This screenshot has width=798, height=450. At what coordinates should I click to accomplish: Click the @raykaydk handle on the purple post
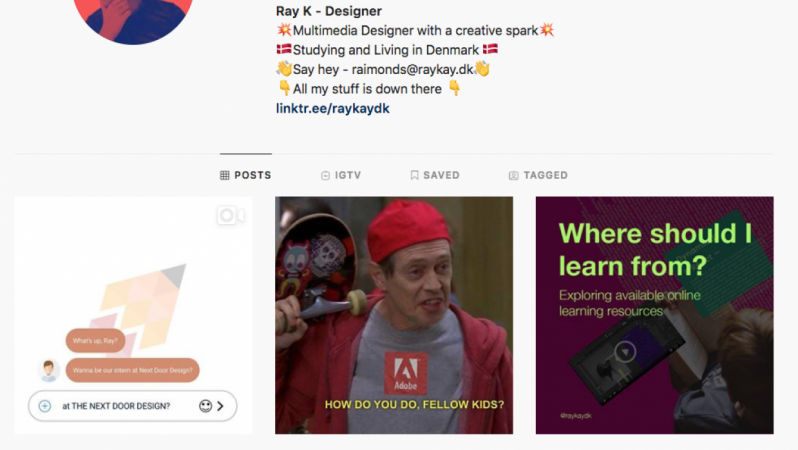pos(576,415)
